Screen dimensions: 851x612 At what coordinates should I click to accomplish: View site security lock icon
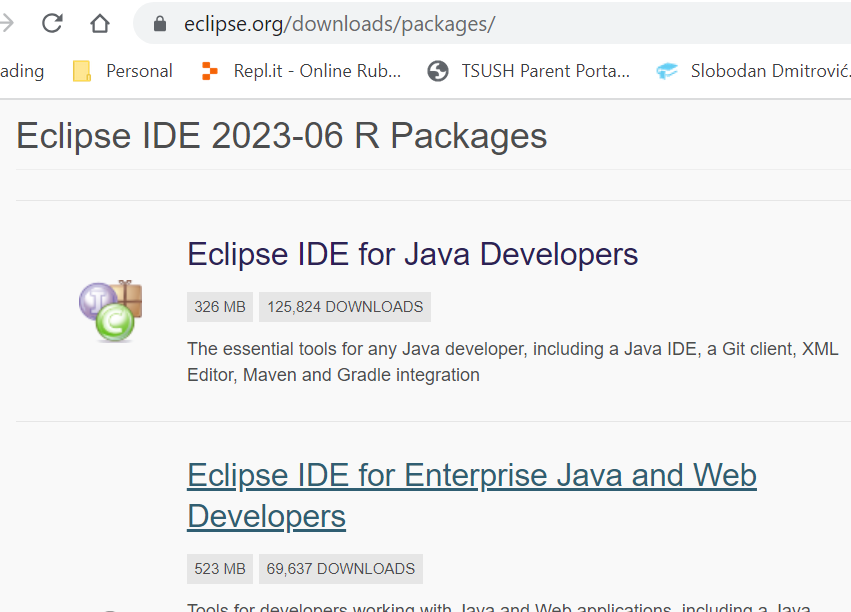click(160, 23)
